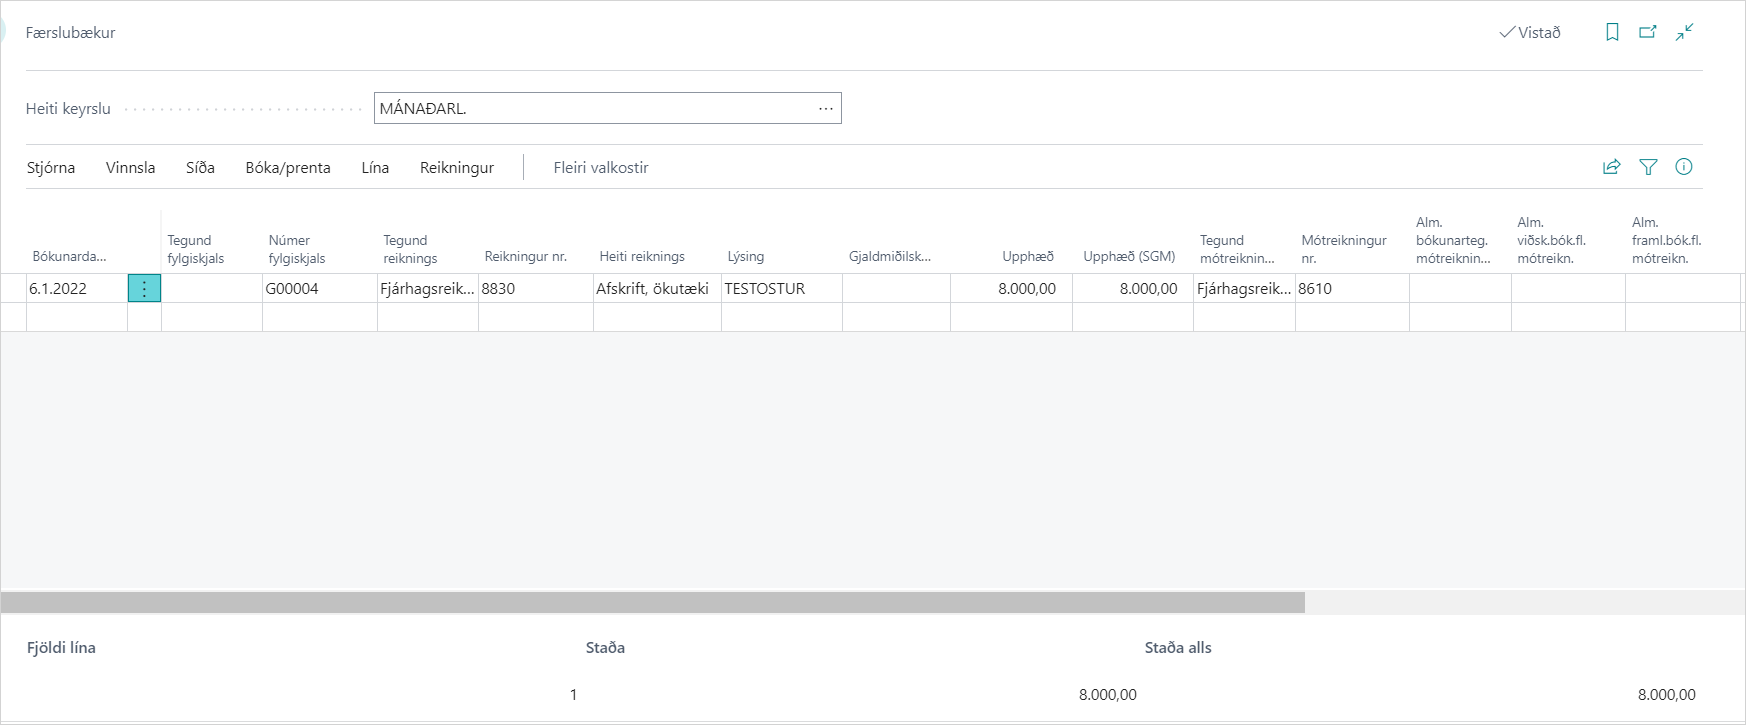Open the Lína menu
The width and height of the screenshot is (1746, 725).
[375, 168]
